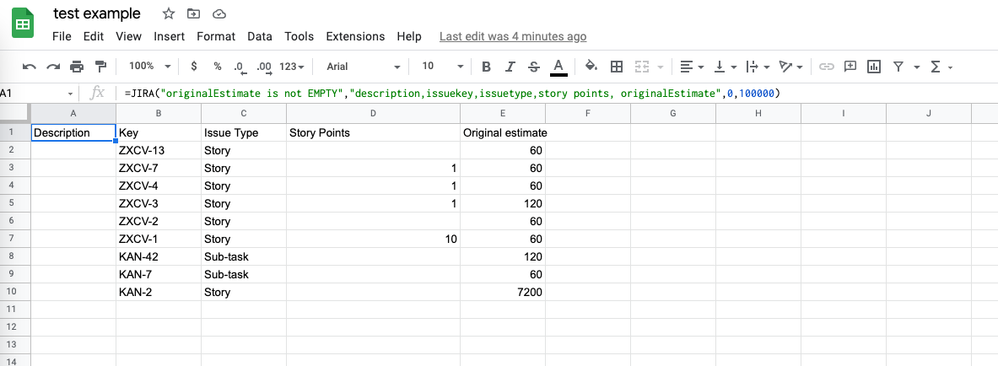Open the Tools menu

299,36
